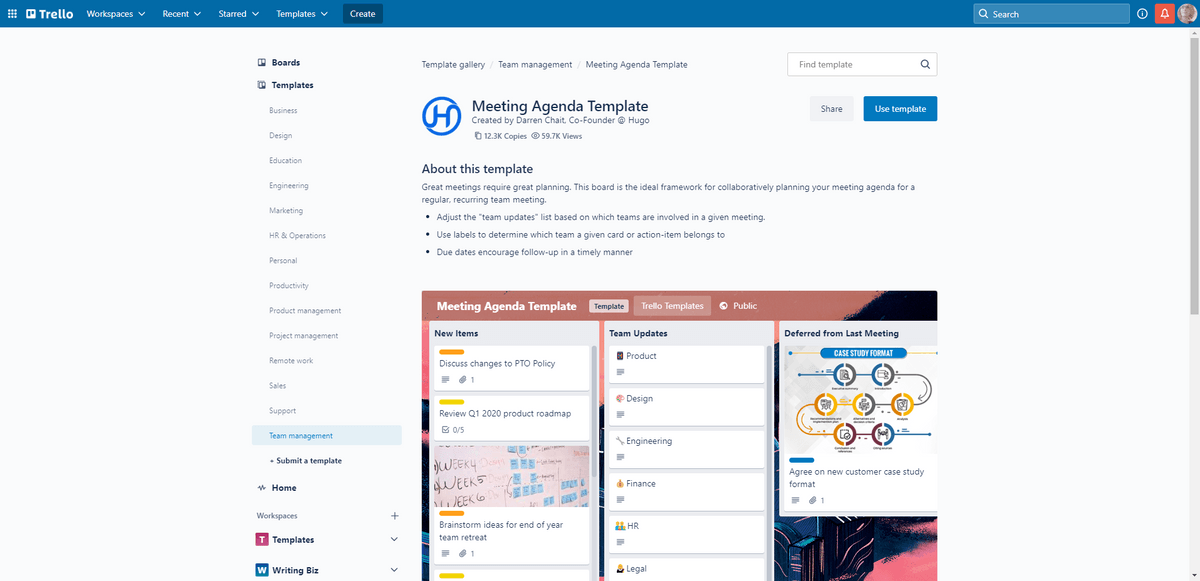Click the pink T Templates workspace icon
1200x581 pixels.
click(262, 540)
